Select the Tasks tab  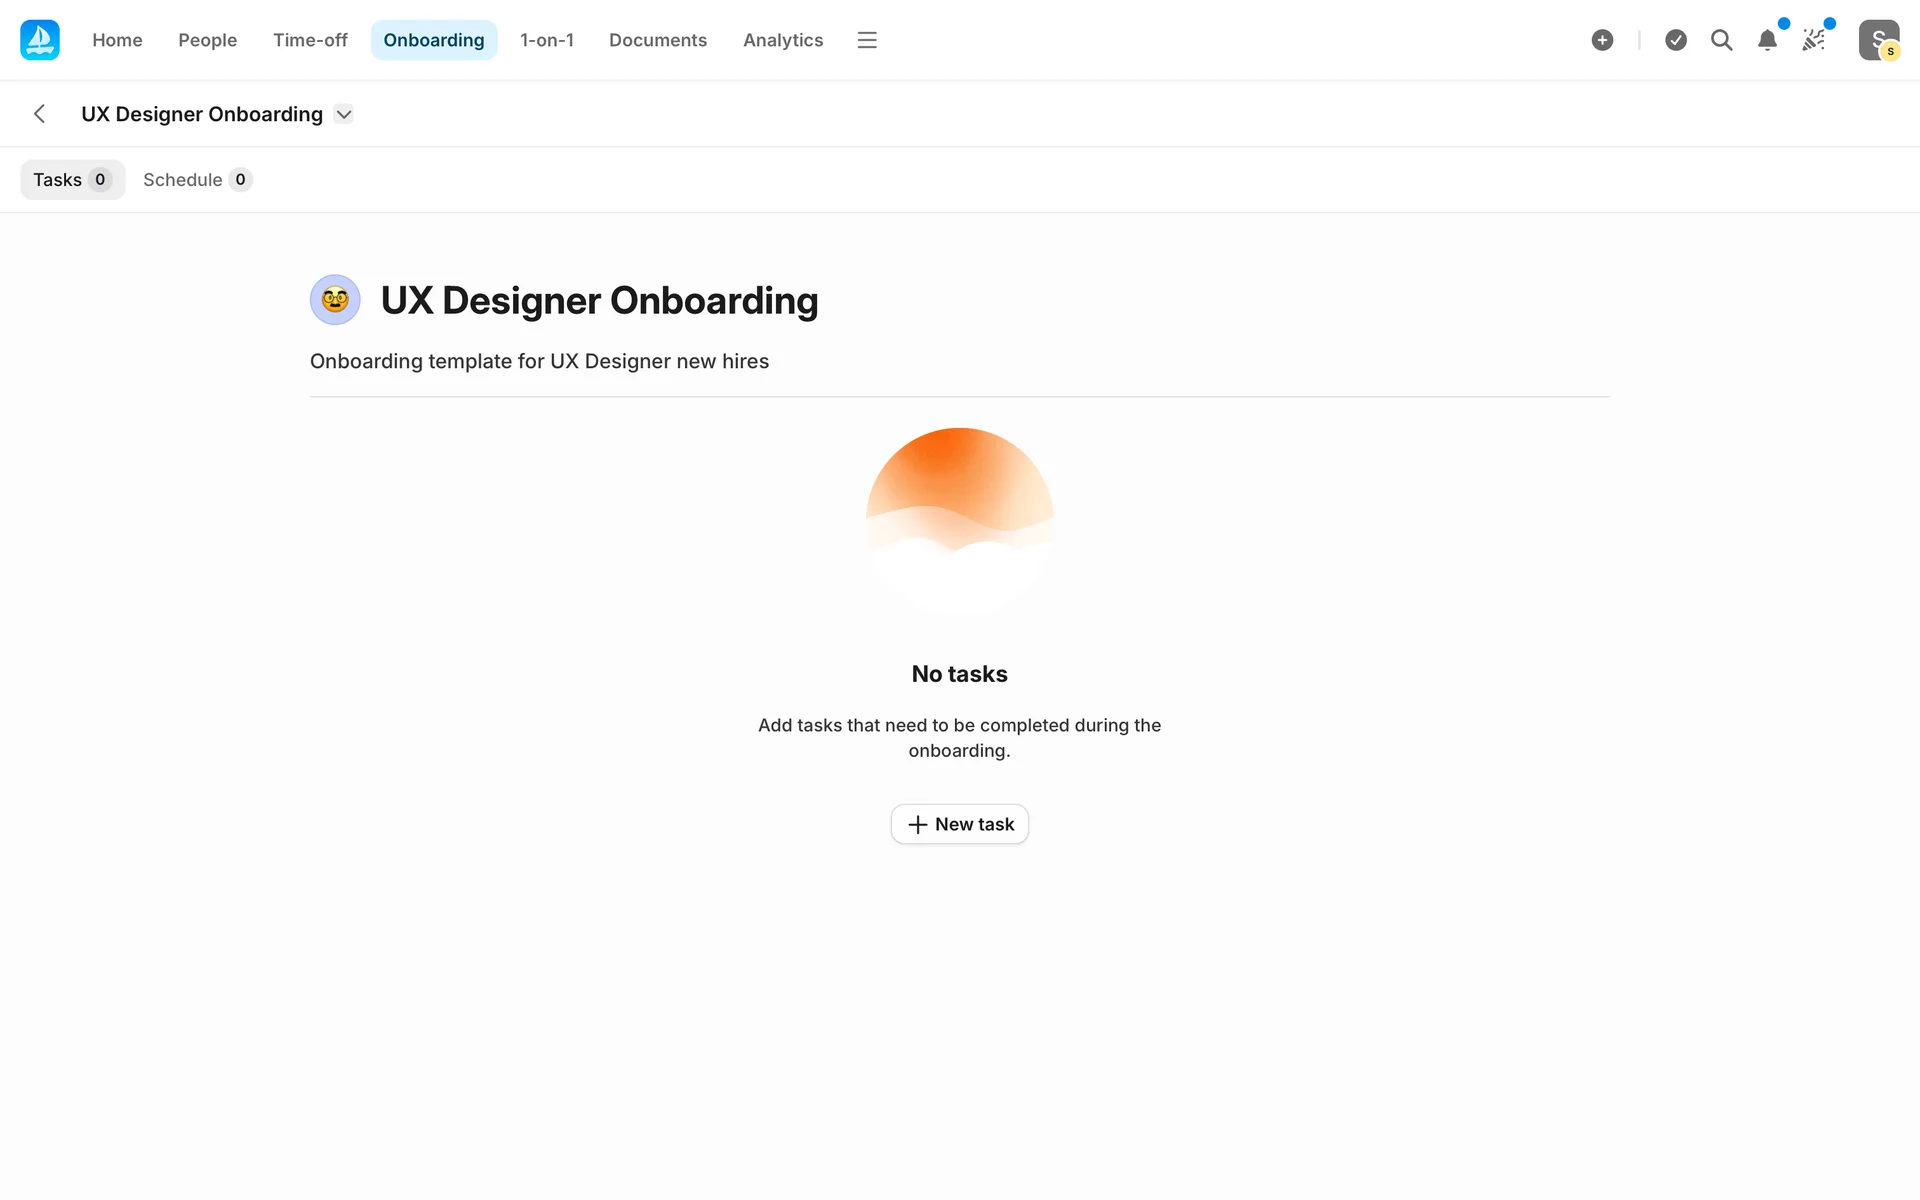tap(72, 180)
